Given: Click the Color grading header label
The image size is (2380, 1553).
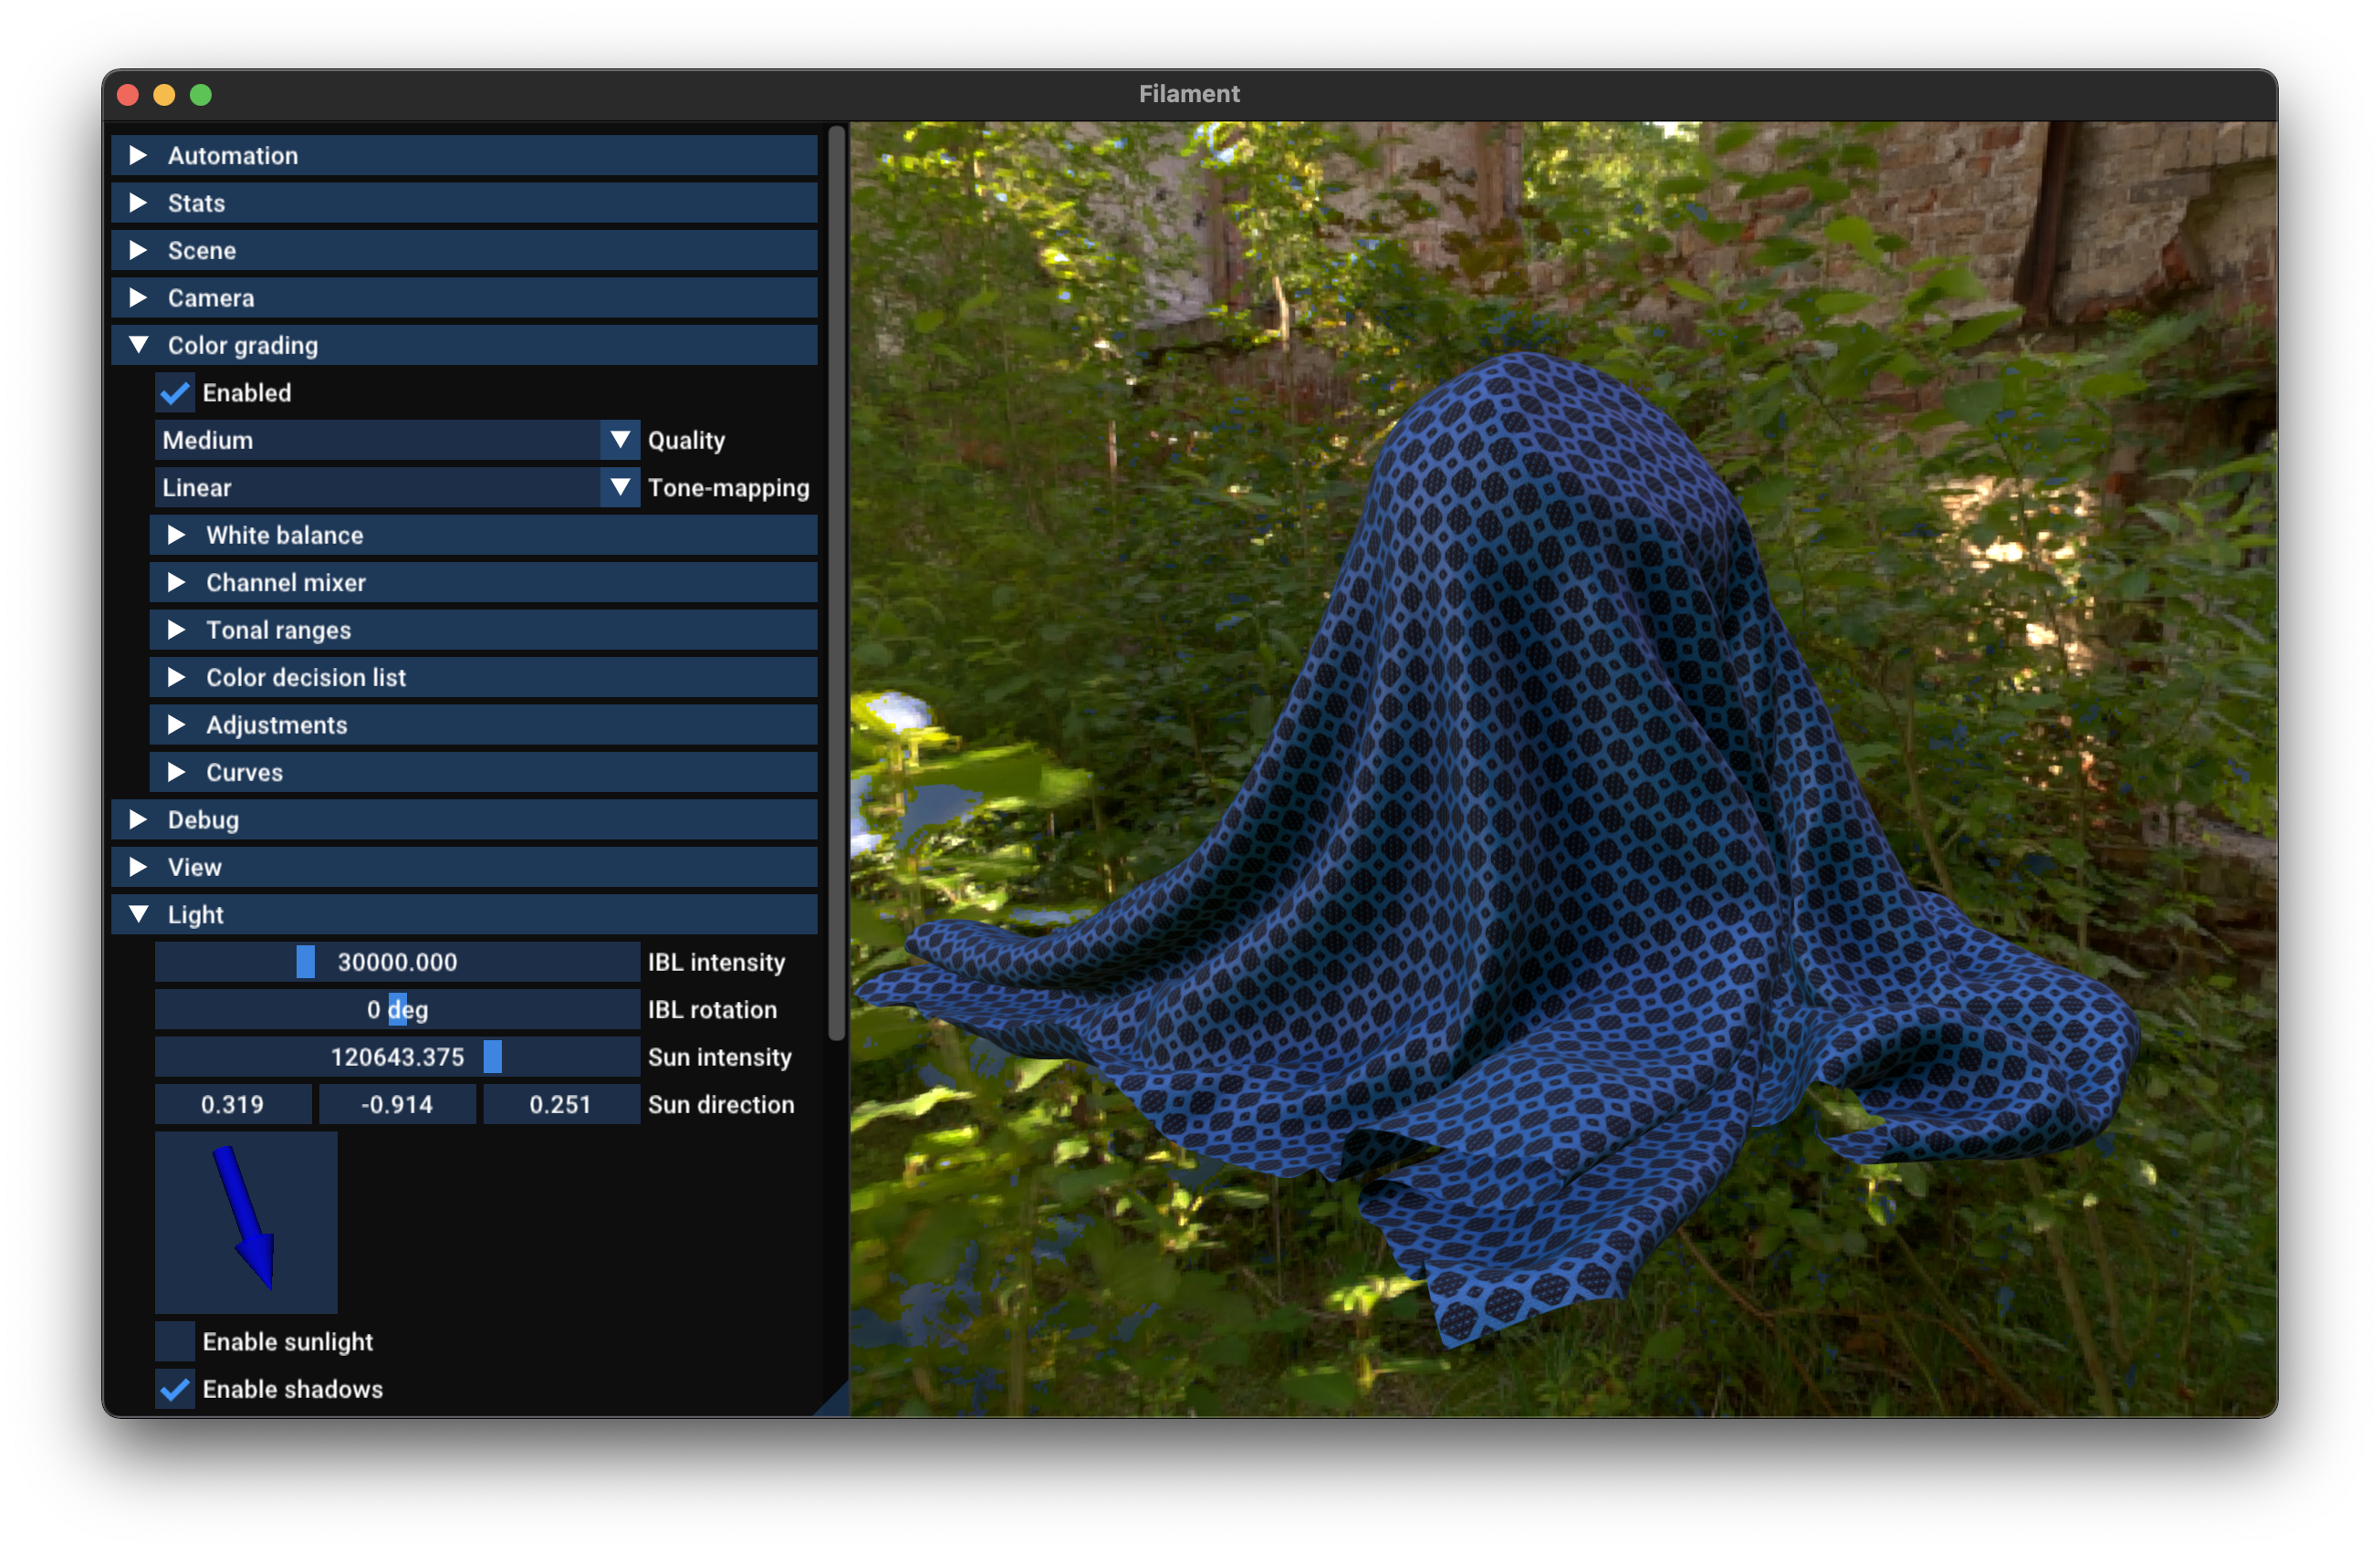Looking at the screenshot, I should (243, 345).
